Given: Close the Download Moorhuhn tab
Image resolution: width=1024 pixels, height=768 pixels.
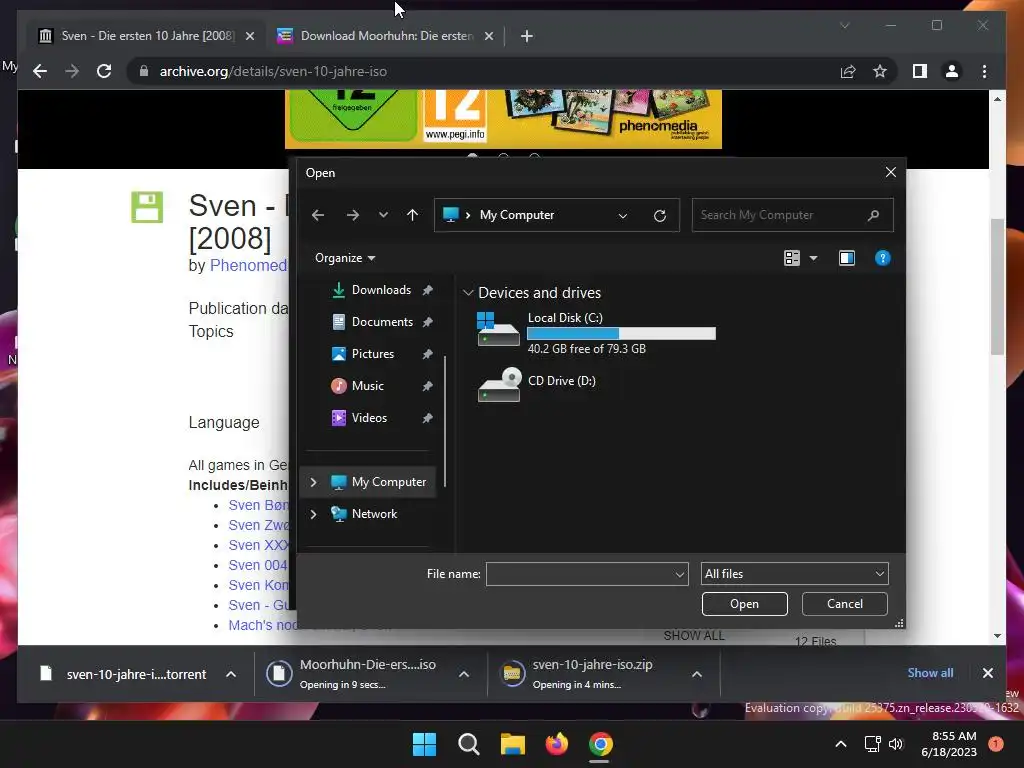Looking at the screenshot, I should pyautogui.click(x=488, y=37).
